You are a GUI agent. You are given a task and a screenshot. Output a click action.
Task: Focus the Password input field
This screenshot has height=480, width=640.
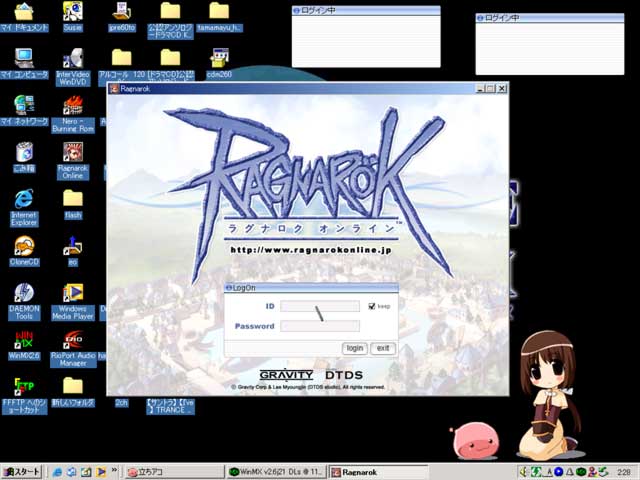(320, 326)
